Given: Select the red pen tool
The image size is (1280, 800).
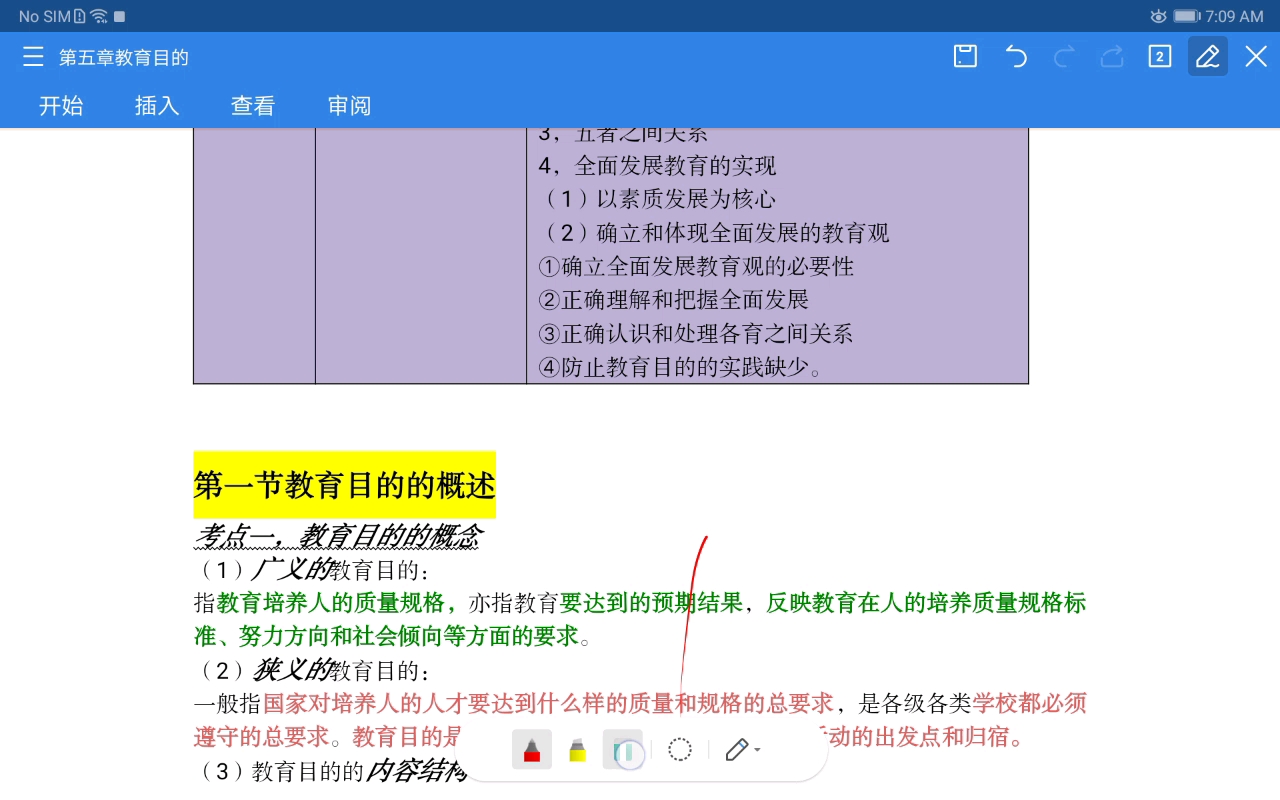Looking at the screenshot, I should [532, 749].
